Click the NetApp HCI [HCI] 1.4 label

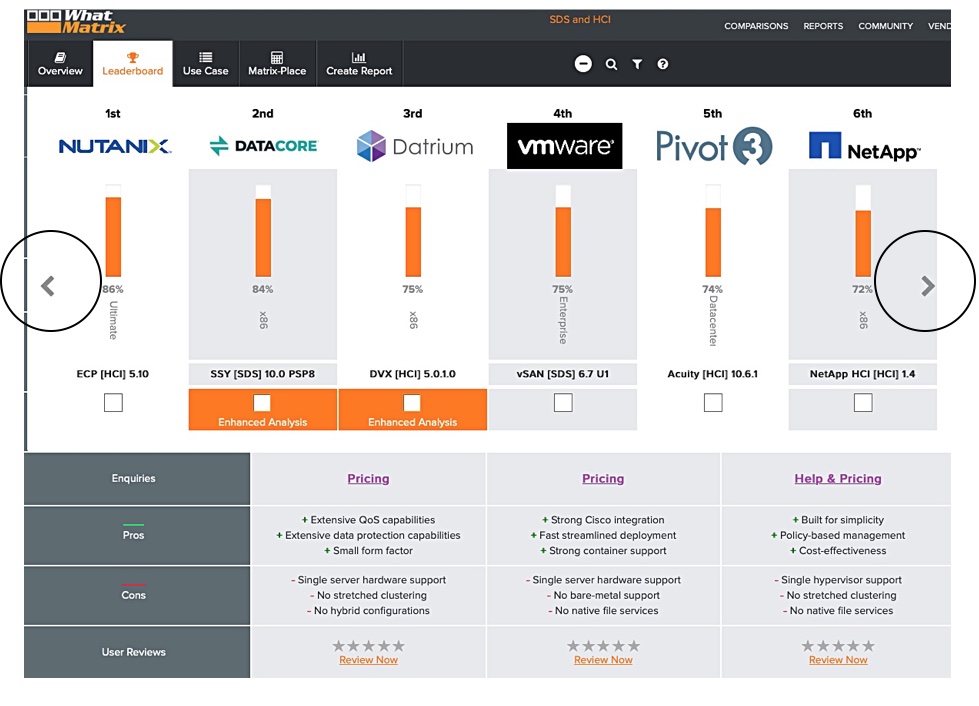click(862, 374)
